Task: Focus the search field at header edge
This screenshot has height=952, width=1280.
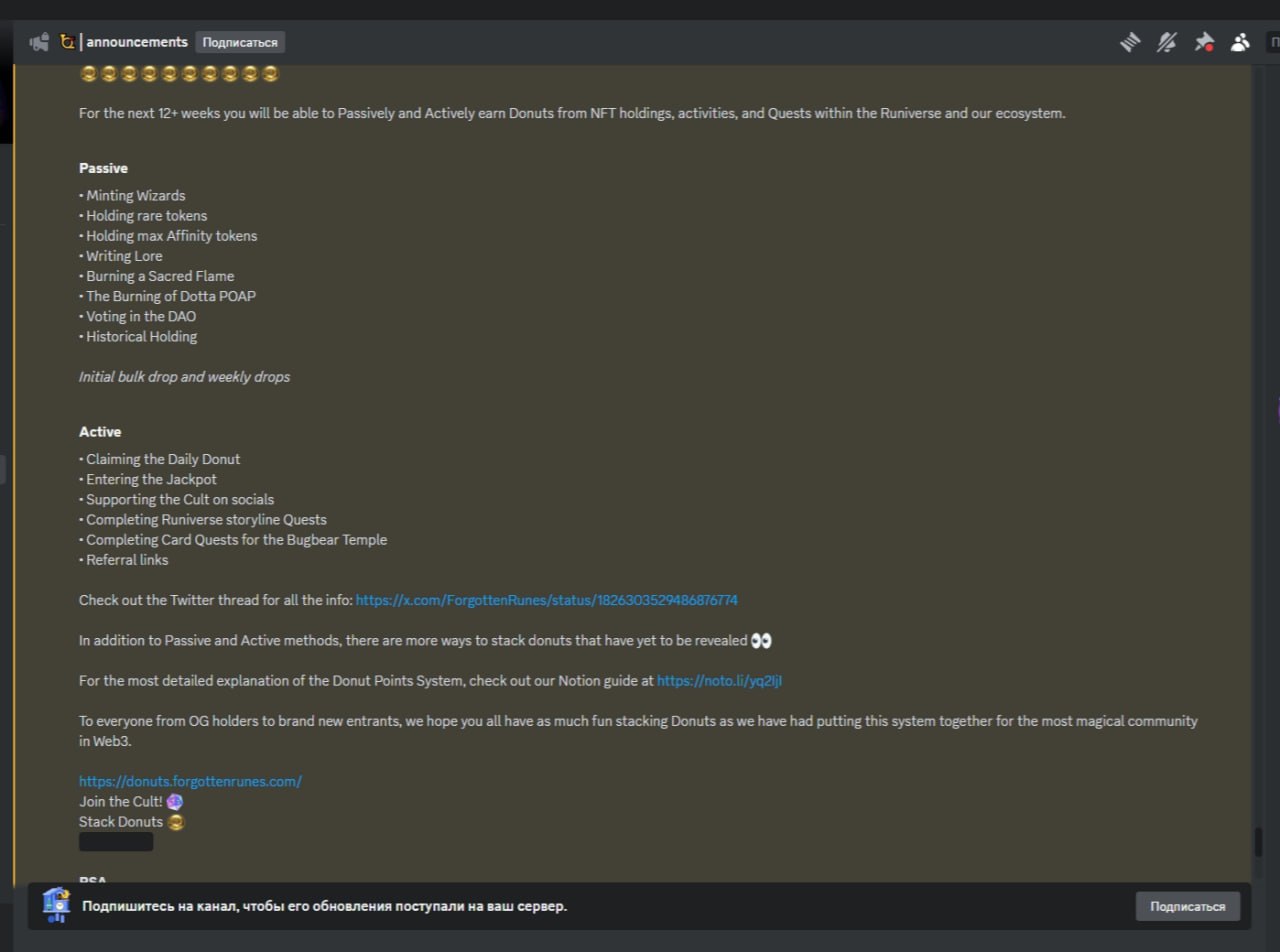Action: [x=1273, y=42]
